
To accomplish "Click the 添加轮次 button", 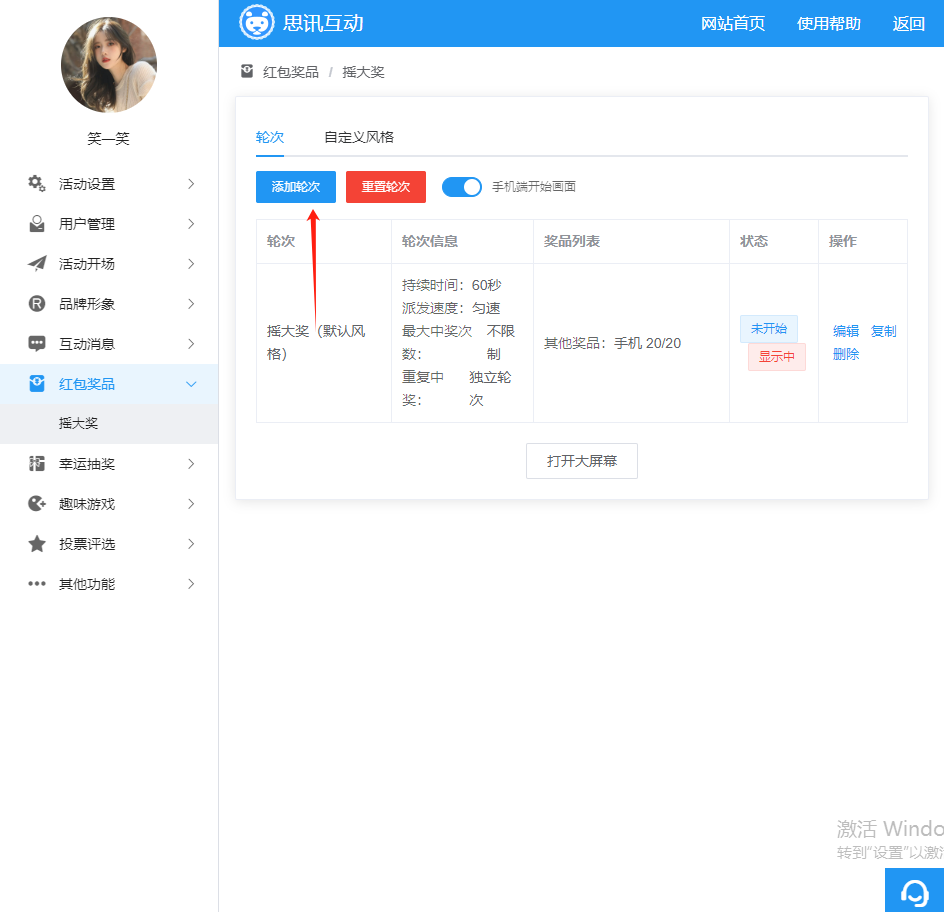I will [x=296, y=187].
